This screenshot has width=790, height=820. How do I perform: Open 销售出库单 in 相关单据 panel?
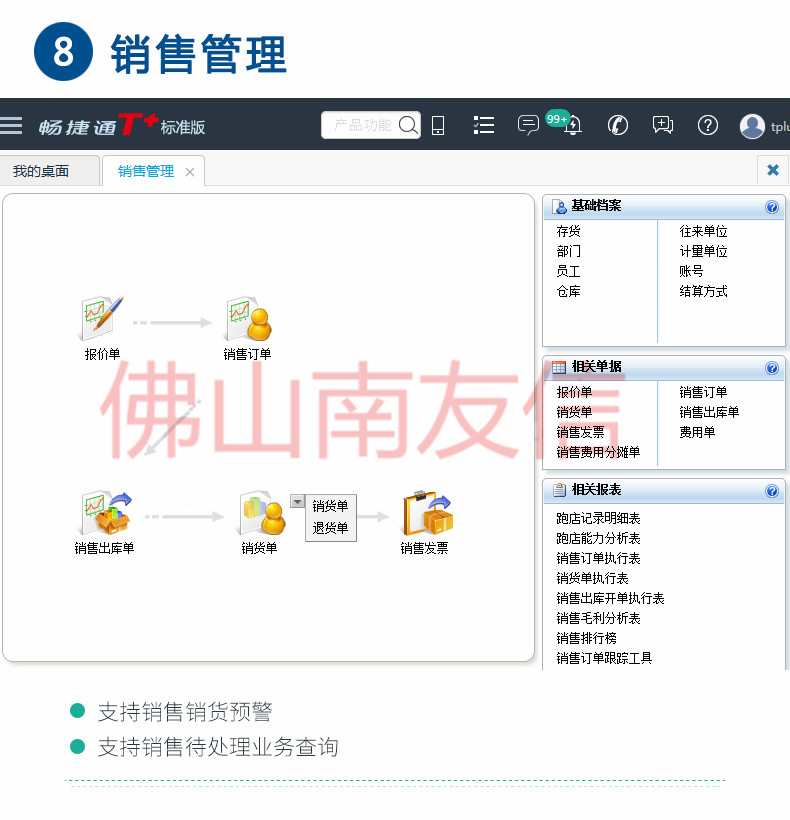point(709,412)
